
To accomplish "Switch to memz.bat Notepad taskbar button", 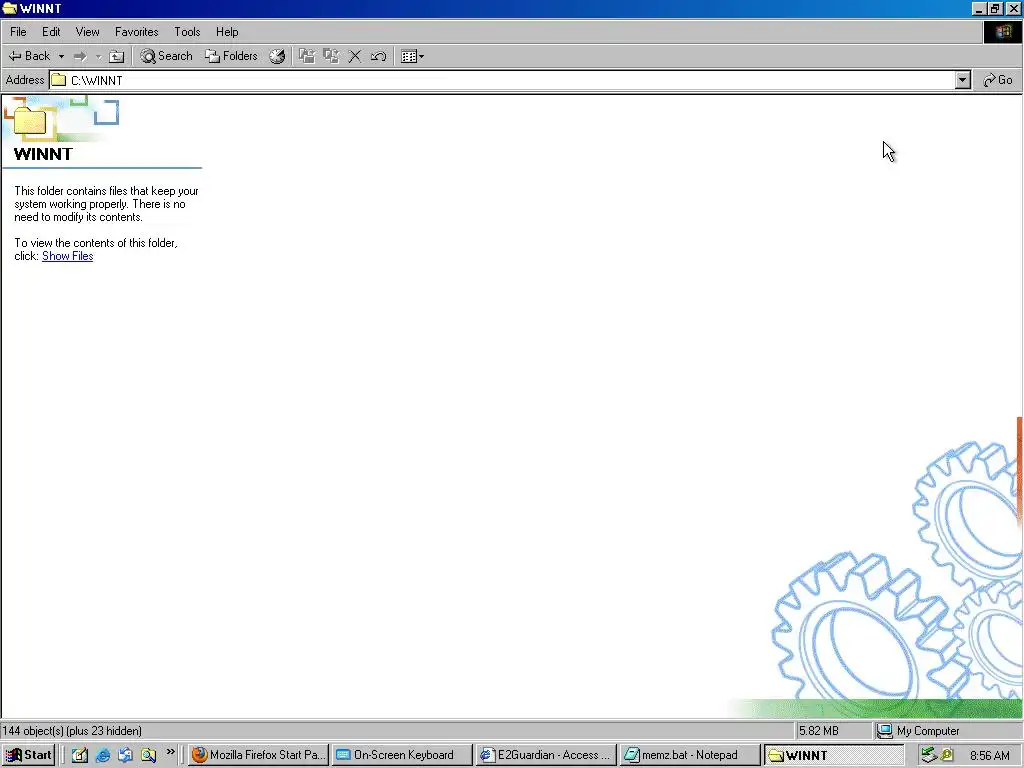I will click(689, 755).
